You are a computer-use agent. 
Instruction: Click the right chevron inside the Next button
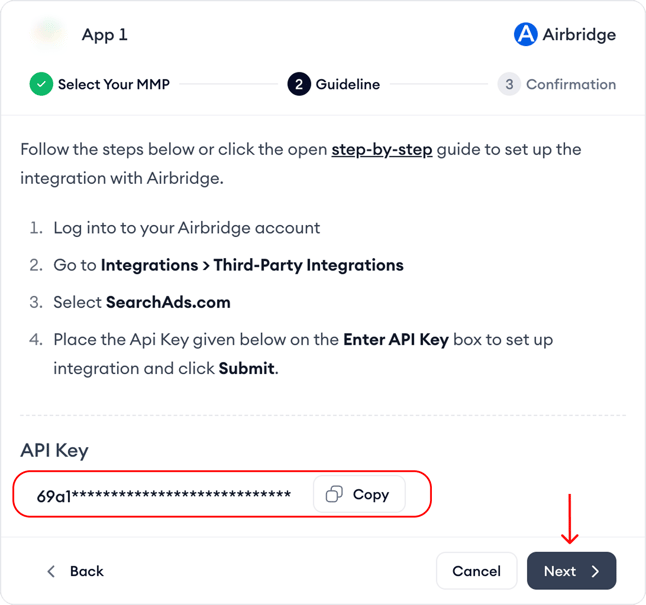[x=595, y=571]
